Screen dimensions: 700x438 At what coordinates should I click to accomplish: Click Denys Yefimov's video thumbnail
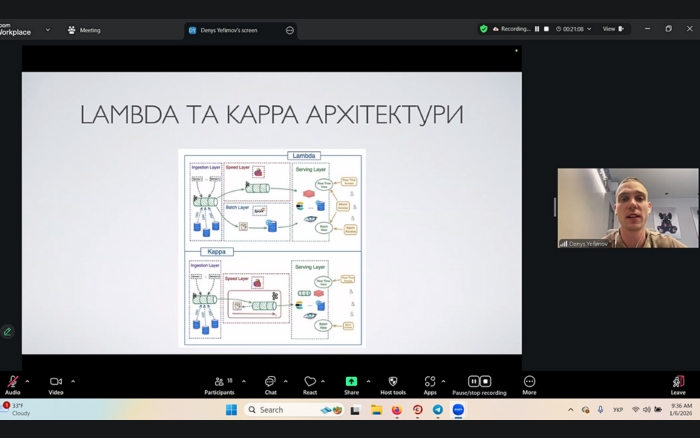(627, 208)
